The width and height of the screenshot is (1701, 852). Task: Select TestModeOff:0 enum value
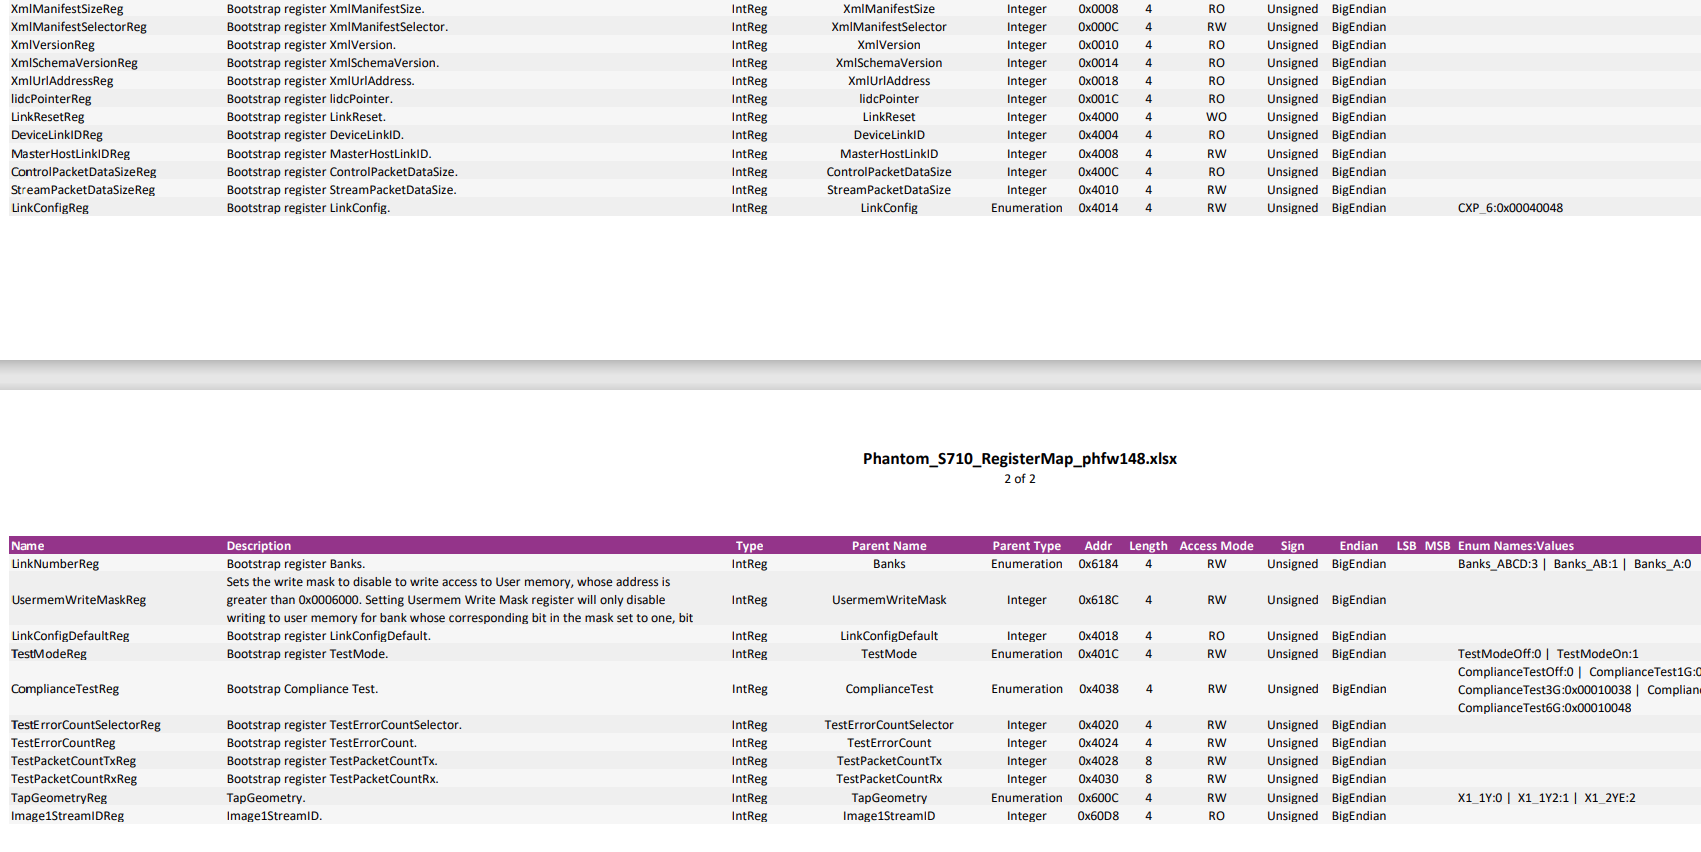pos(1499,654)
